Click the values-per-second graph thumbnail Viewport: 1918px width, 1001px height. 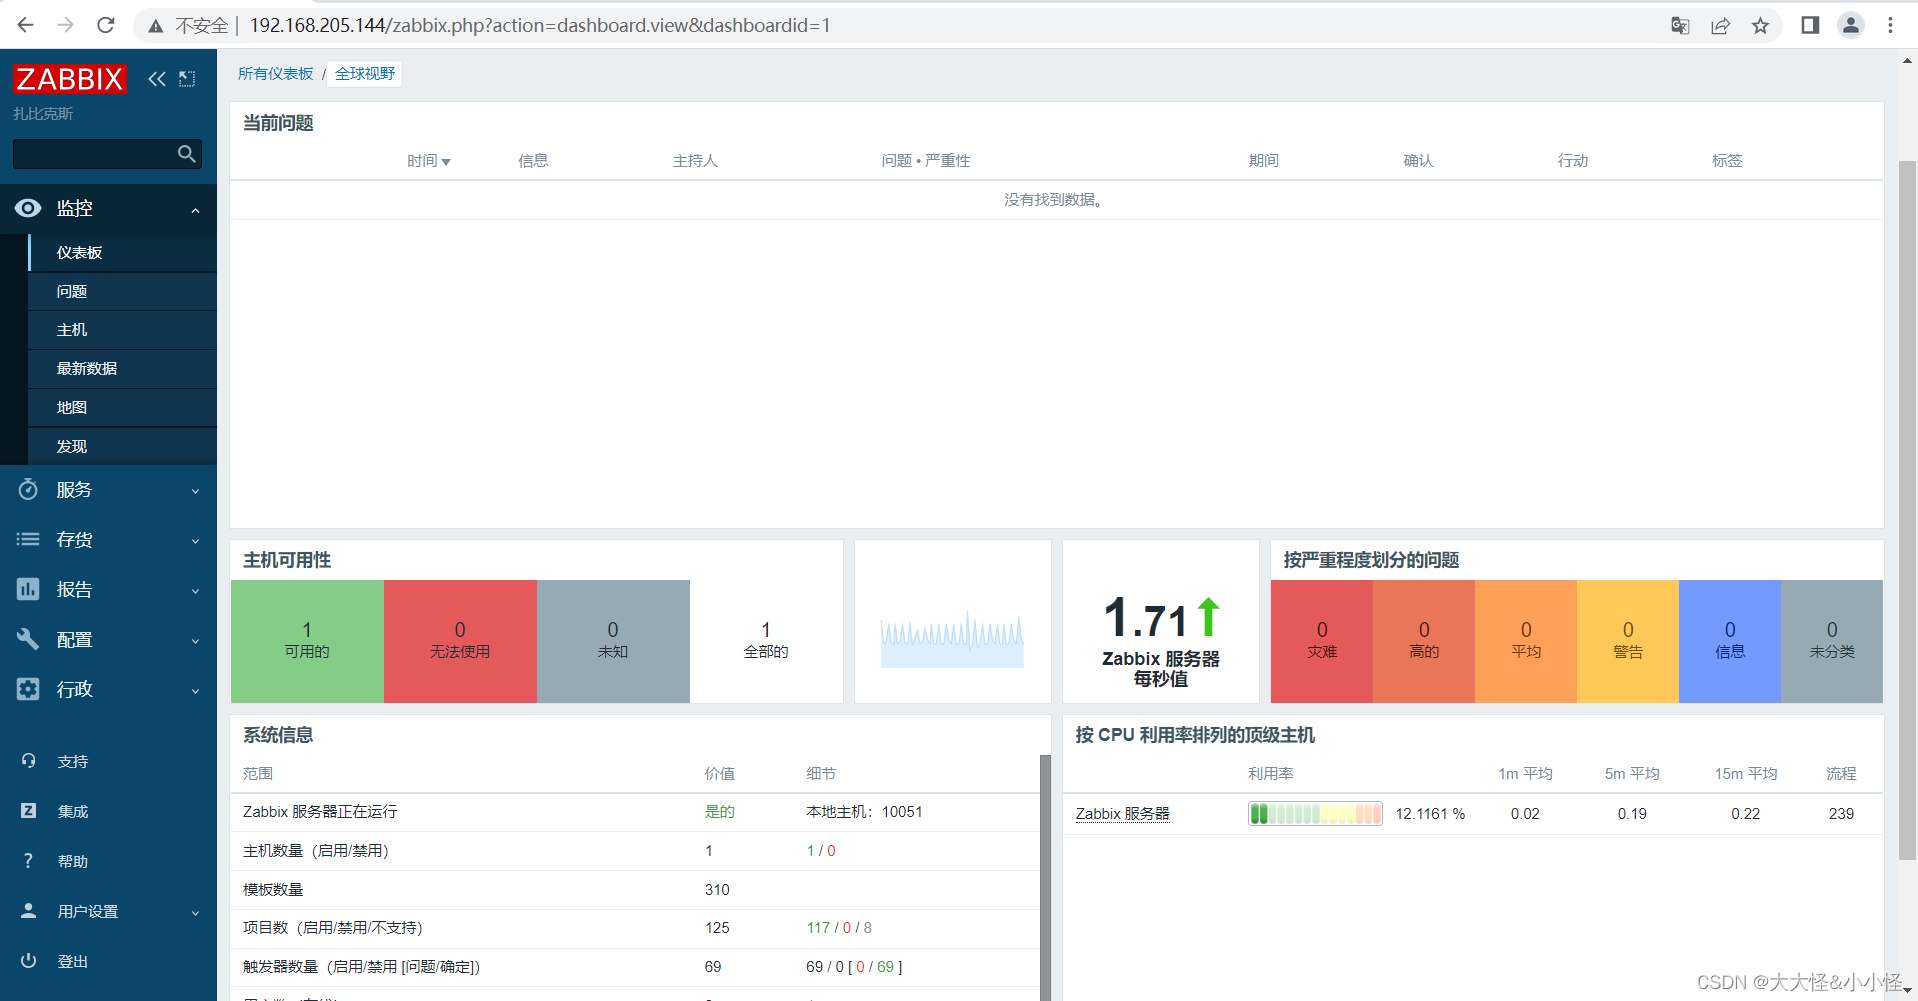click(952, 640)
